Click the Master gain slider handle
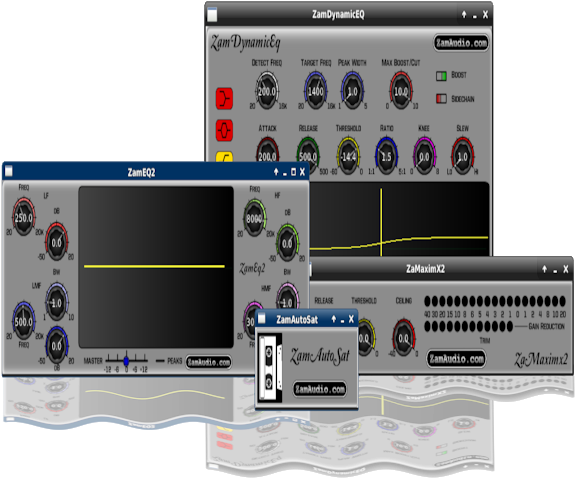 [x=126, y=361]
